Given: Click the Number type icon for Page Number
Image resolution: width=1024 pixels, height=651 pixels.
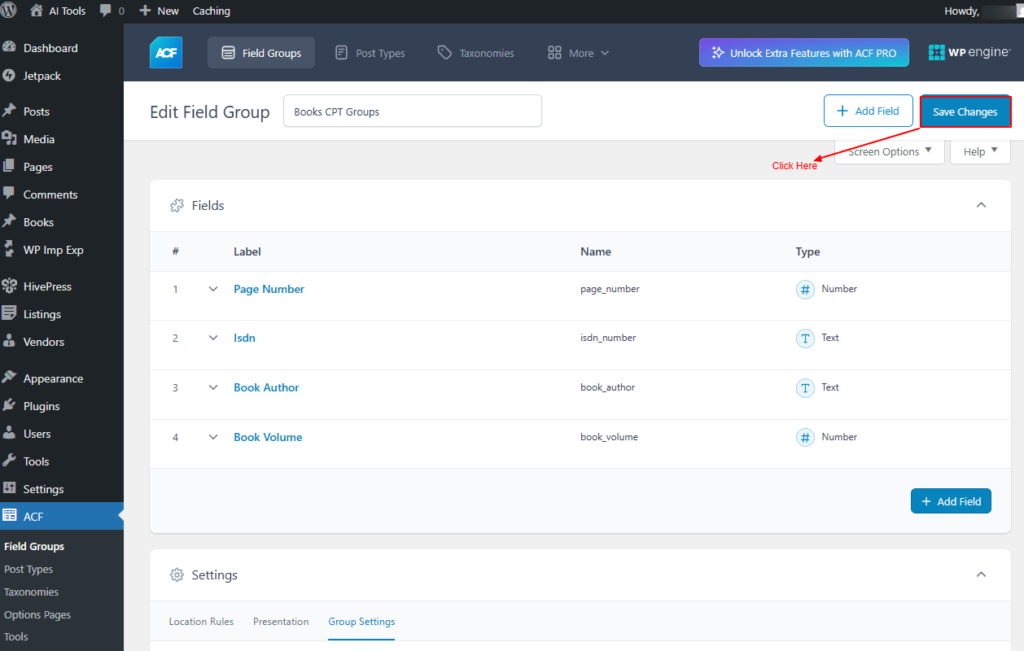Looking at the screenshot, I should [x=805, y=289].
